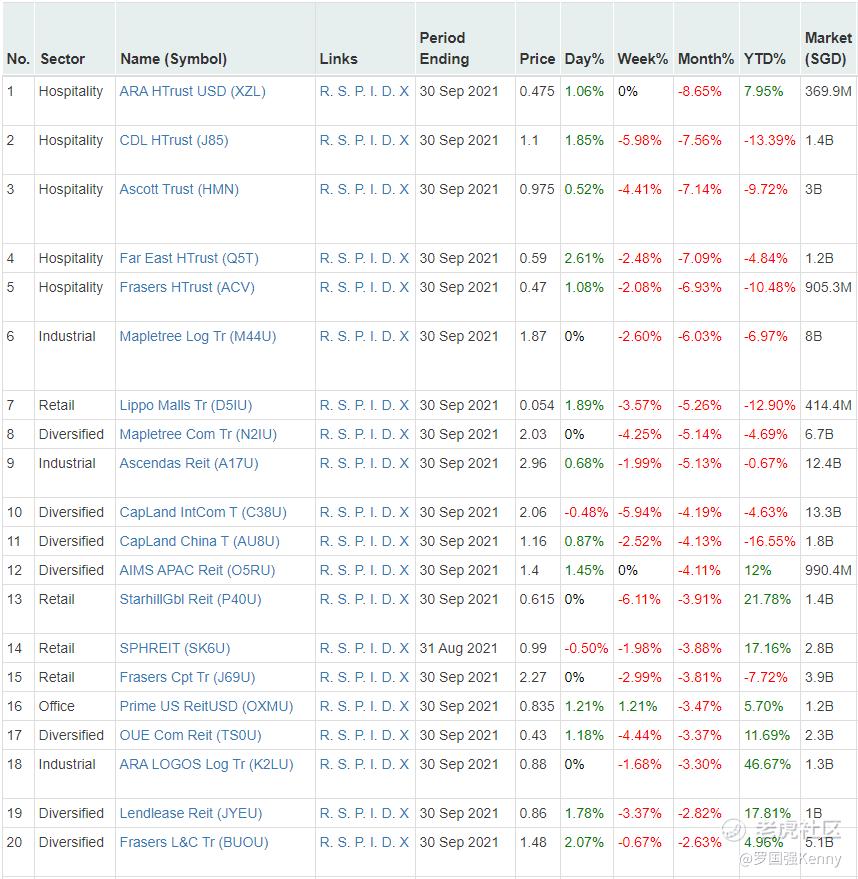This screenshot has width=858, height=879.
Task: Click the I. link in Far East HTrust row
Action: point(373,258)
